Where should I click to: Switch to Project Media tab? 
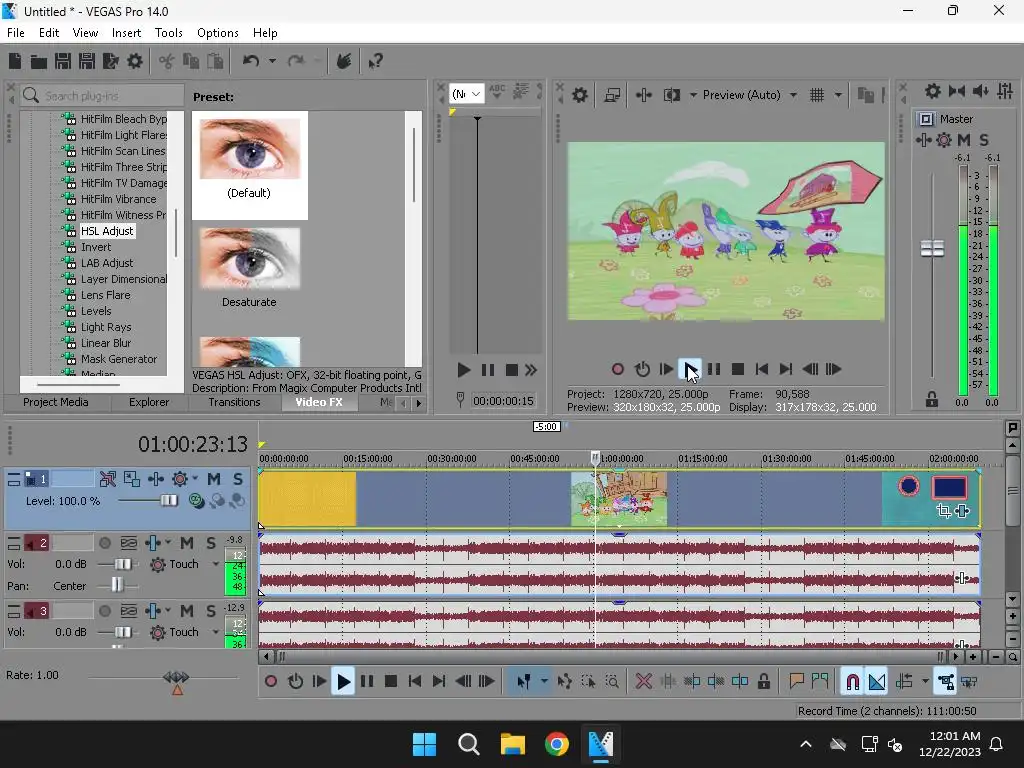point(56,402)
